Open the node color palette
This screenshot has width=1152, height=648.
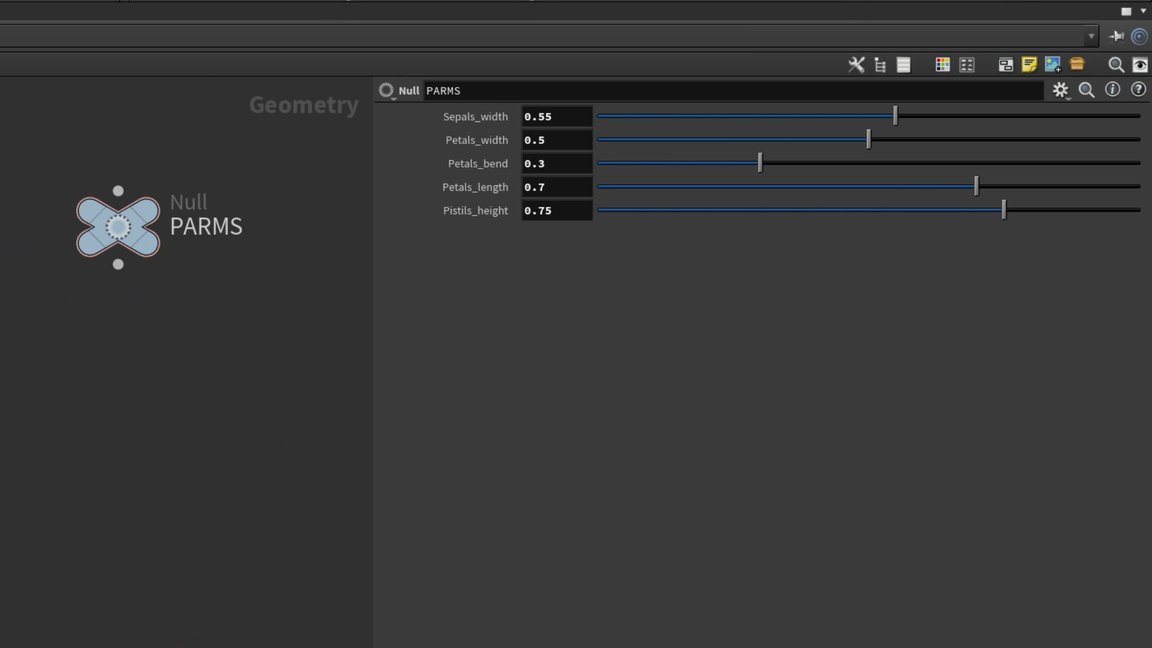942,65
